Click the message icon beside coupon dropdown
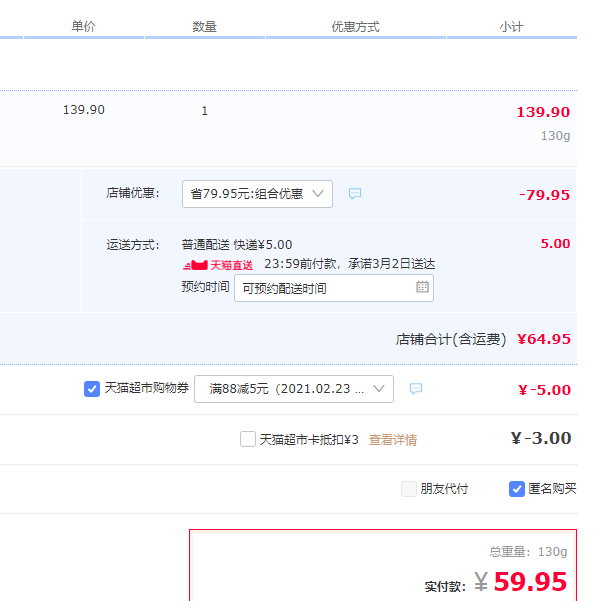Image resolution: width=601 pixels, height=601 pixels. (x=416, y=389)
